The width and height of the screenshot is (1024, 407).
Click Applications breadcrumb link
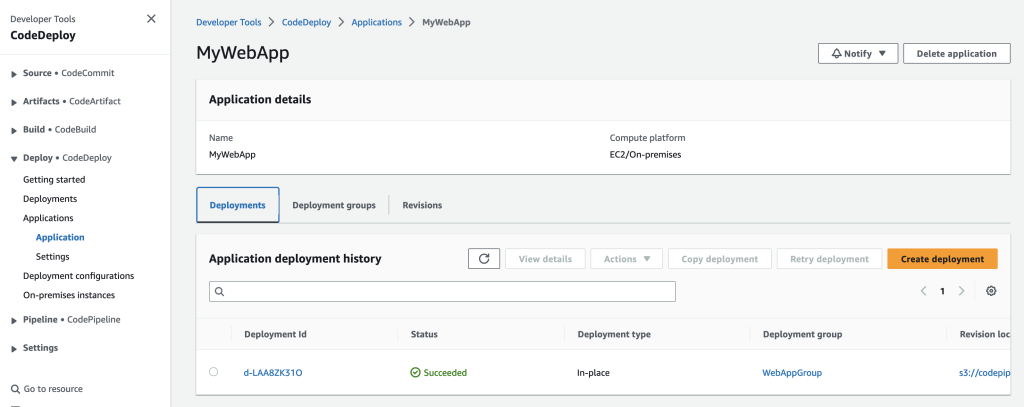tap(377, 22)
